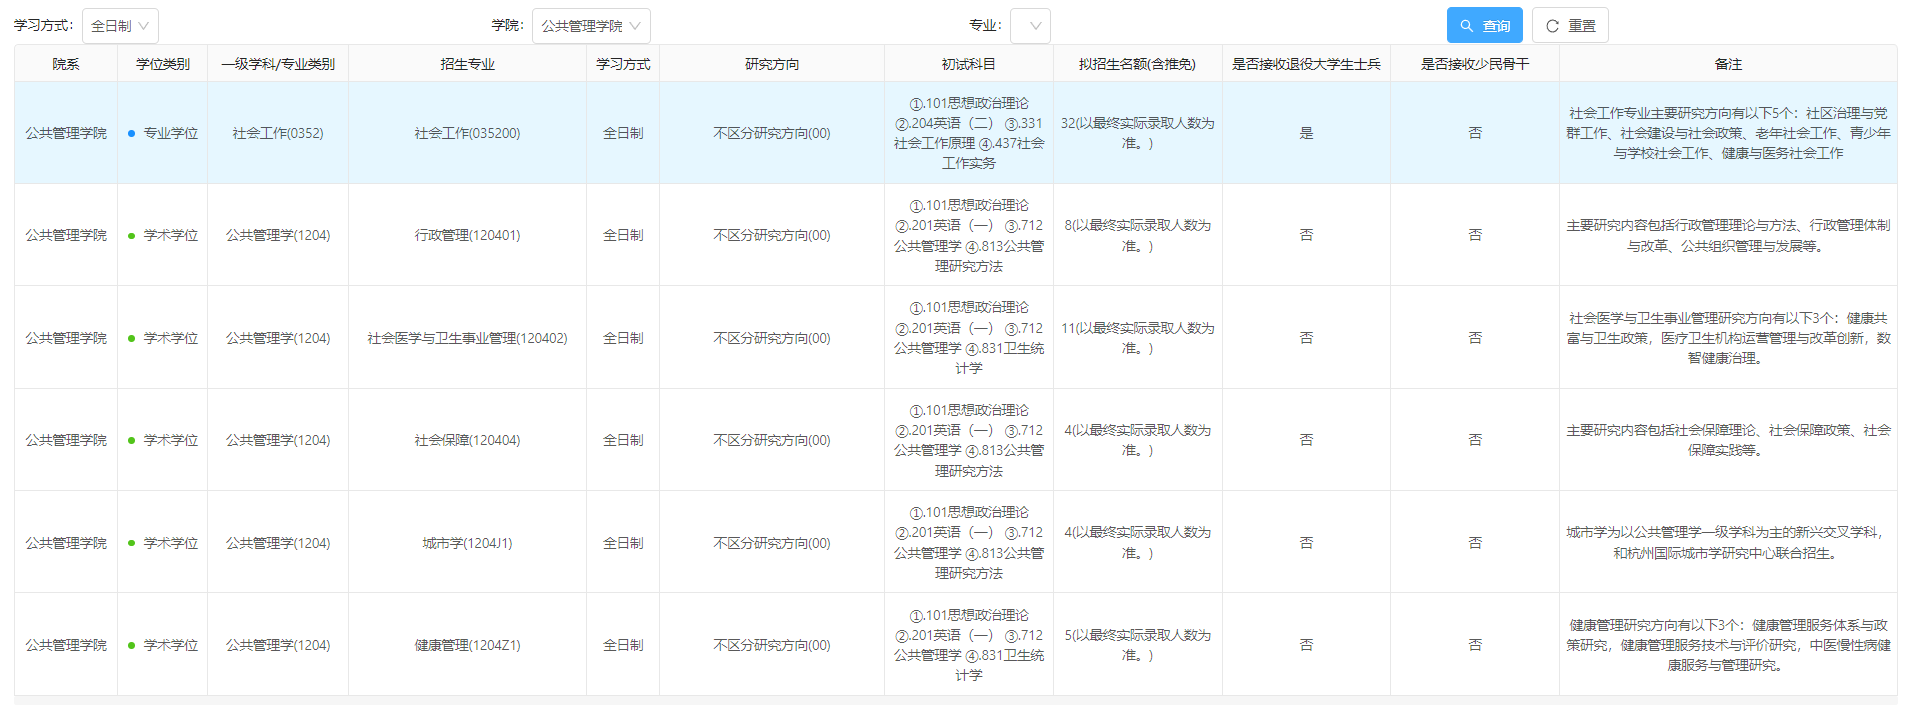This screenshot has width=1907, height=709.
Task: Click 公共管理学(1204) in the 城市学 row
Action: (278, 543)
